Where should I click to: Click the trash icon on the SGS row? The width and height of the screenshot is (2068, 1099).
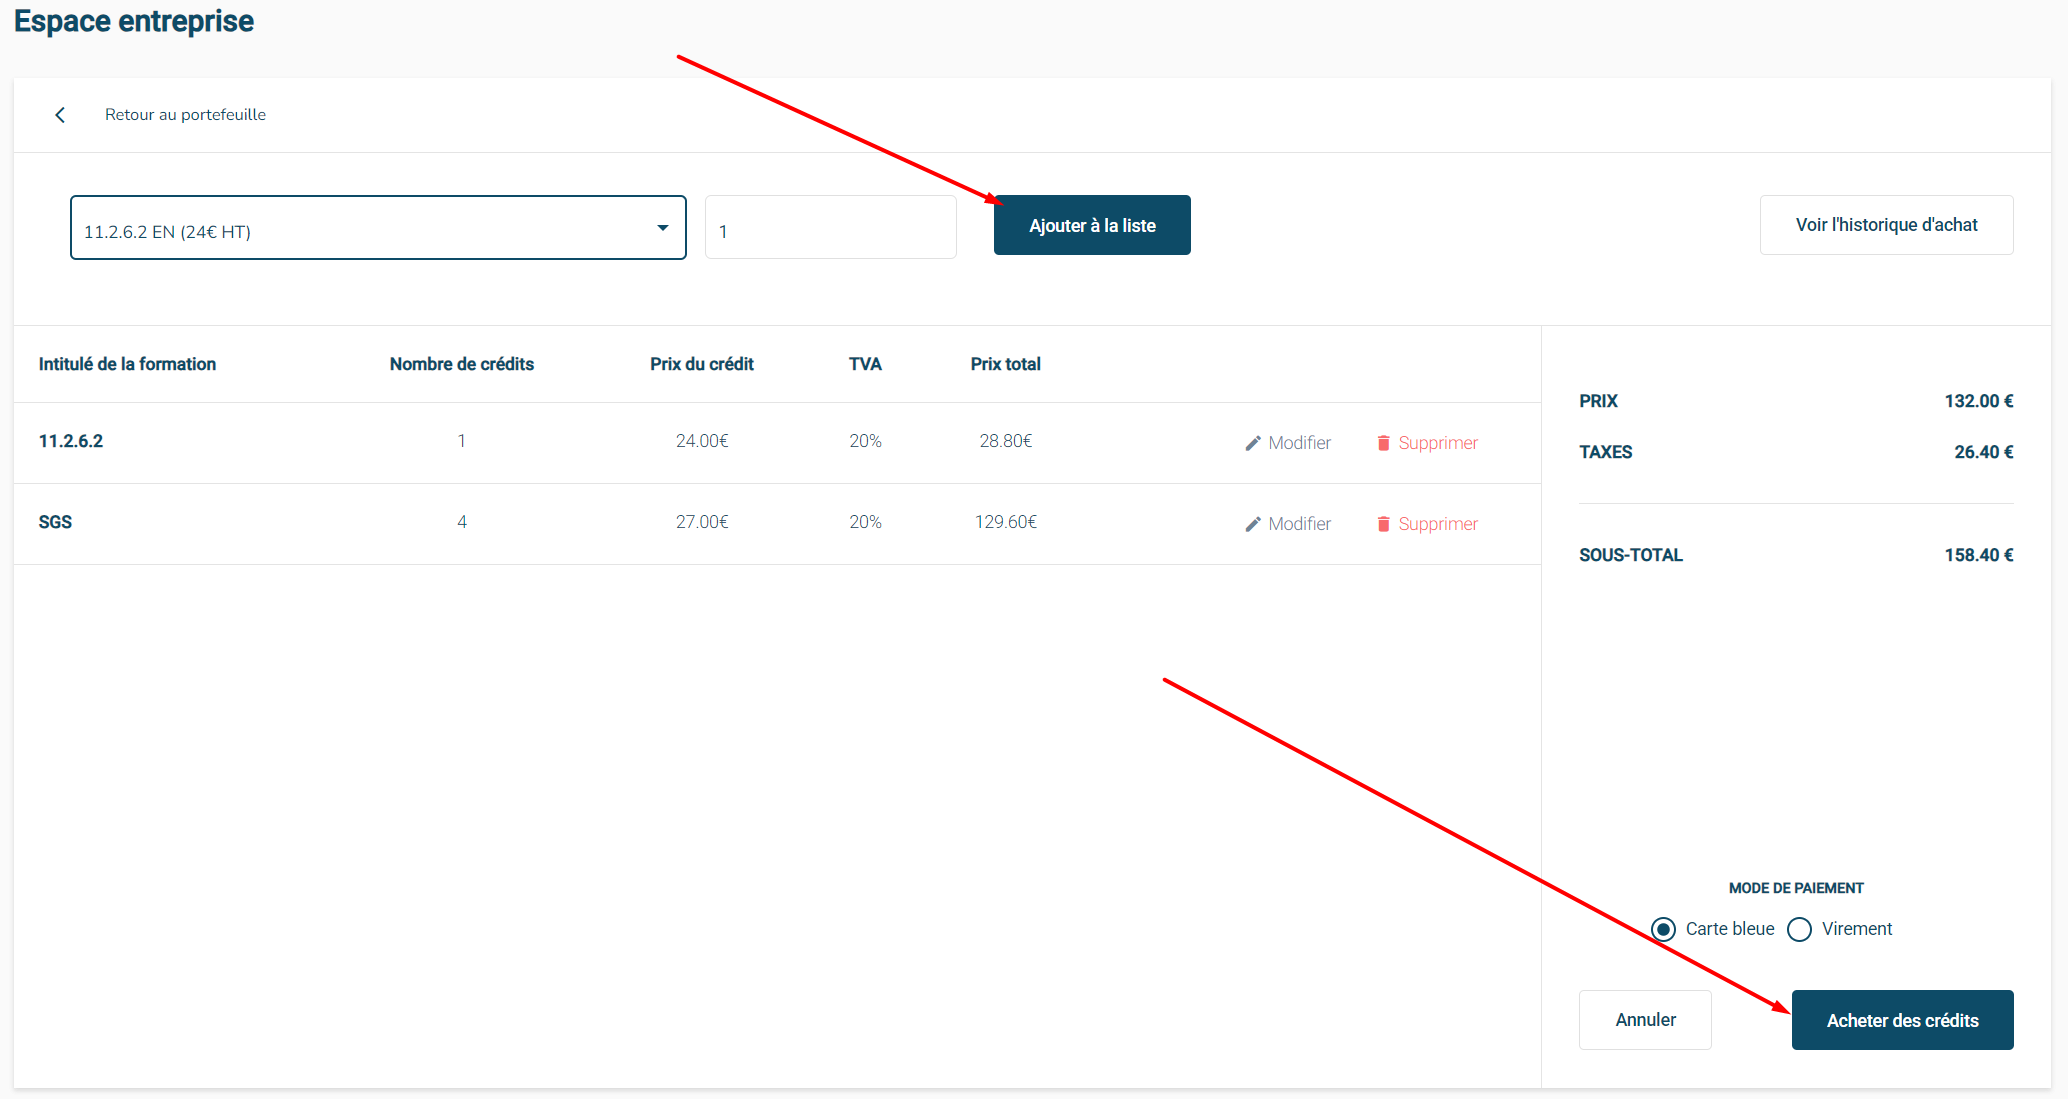[x=1383, y=524]
